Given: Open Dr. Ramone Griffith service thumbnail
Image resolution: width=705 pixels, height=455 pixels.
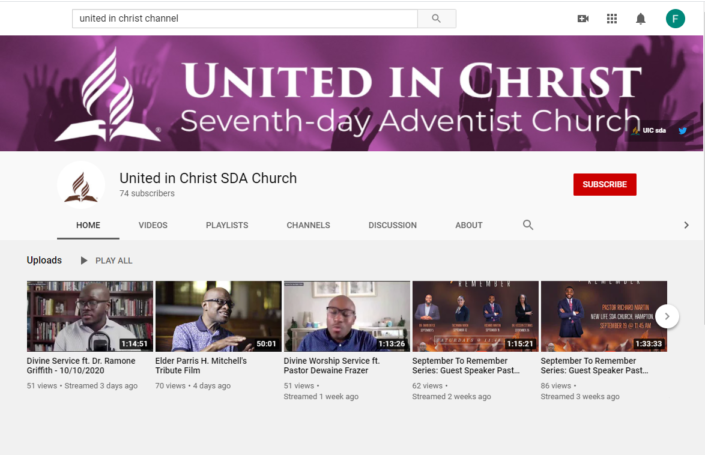Looking at the screenshot, I should tap(90, 316).
